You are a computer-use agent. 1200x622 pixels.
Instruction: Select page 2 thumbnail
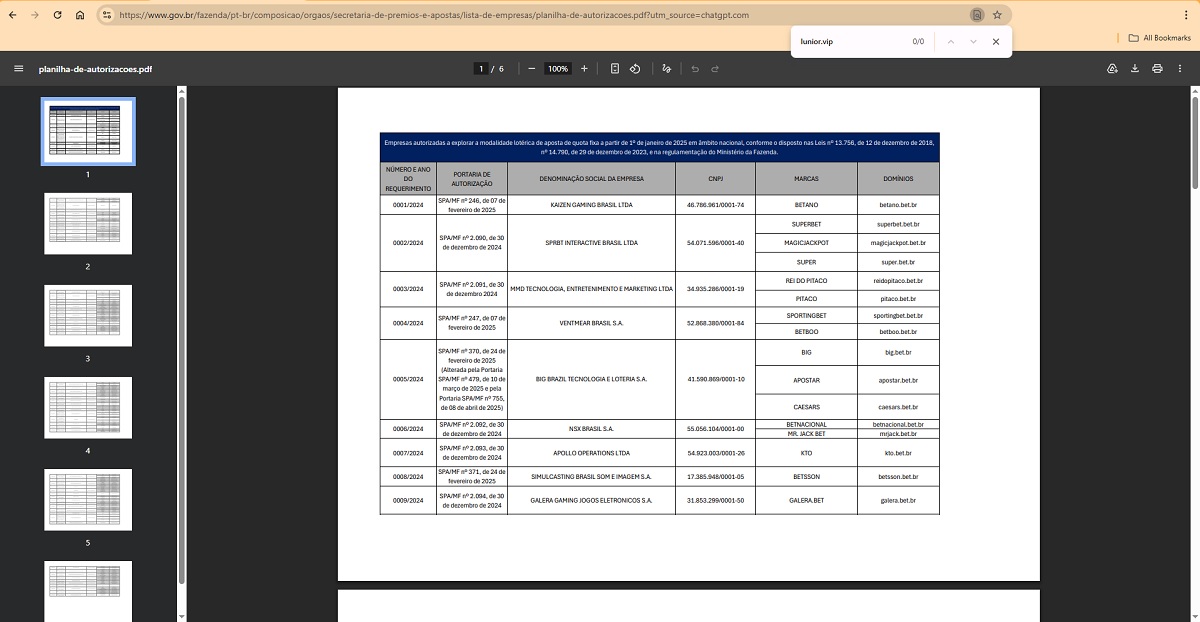(x=88, y=223)
